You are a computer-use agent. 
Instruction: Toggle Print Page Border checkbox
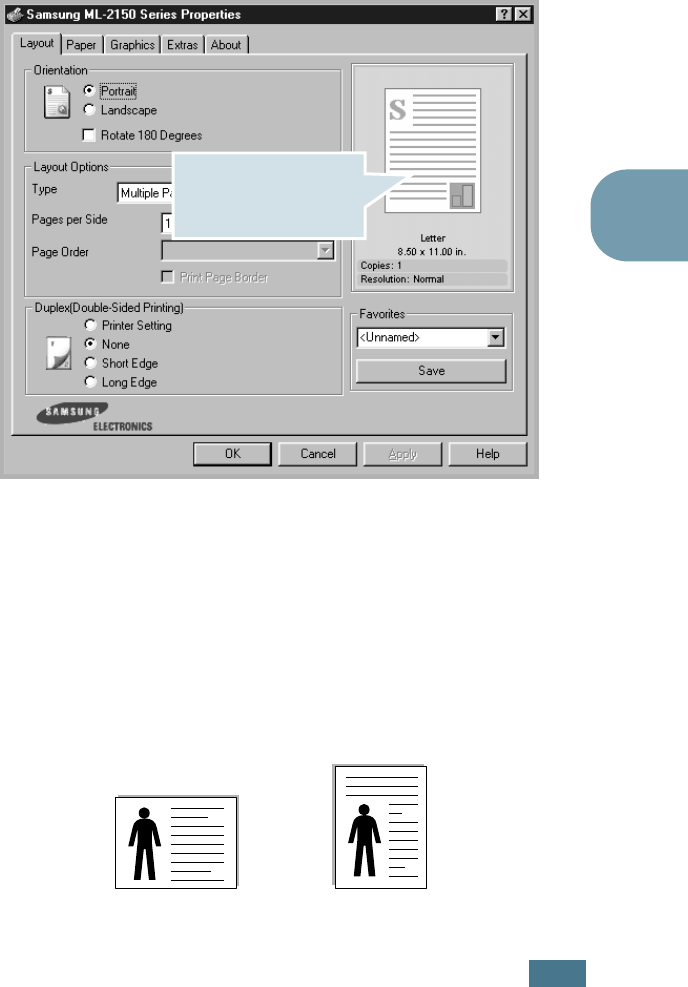pos(215,277)
